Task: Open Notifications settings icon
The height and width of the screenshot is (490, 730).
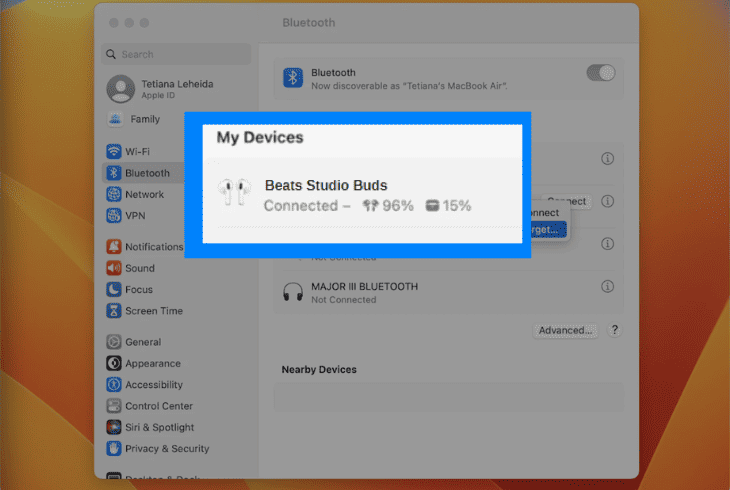Action: click(x=114, y=246)
